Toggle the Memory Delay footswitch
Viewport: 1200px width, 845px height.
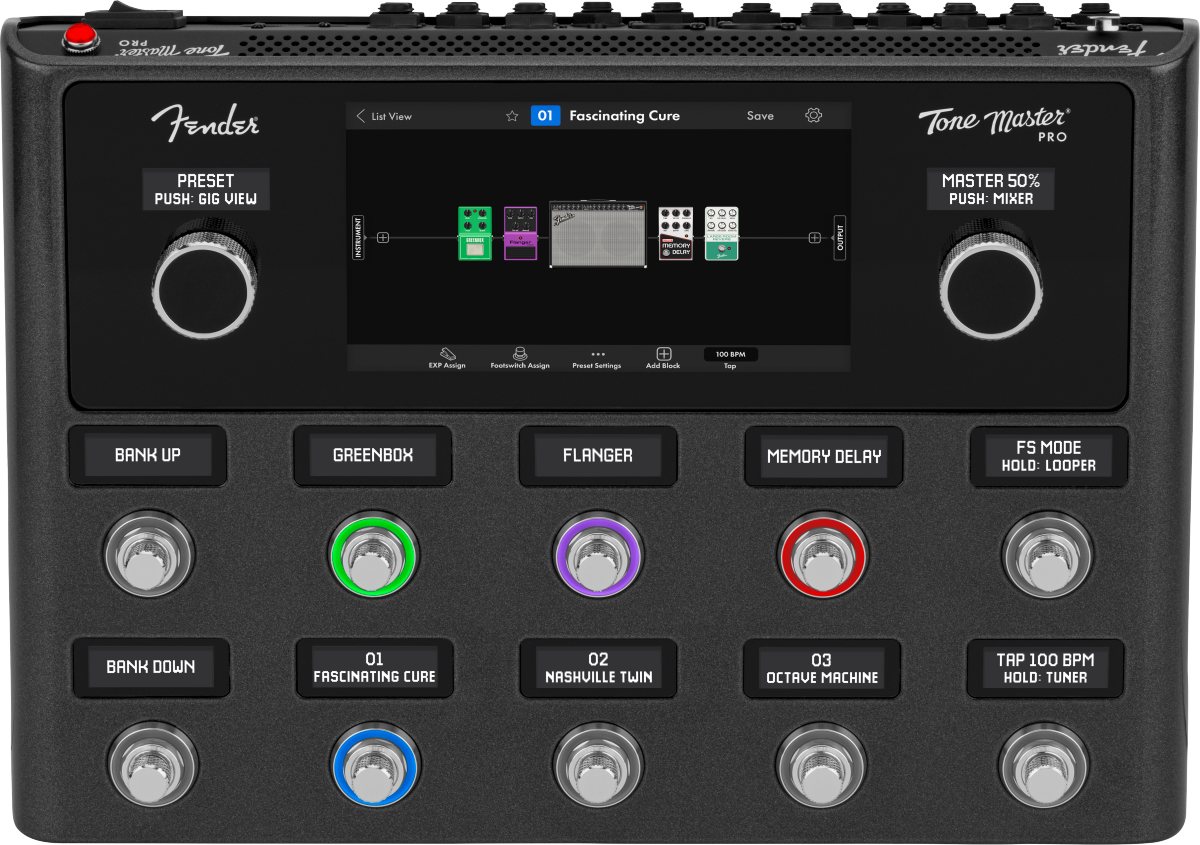tap(823, 558)
